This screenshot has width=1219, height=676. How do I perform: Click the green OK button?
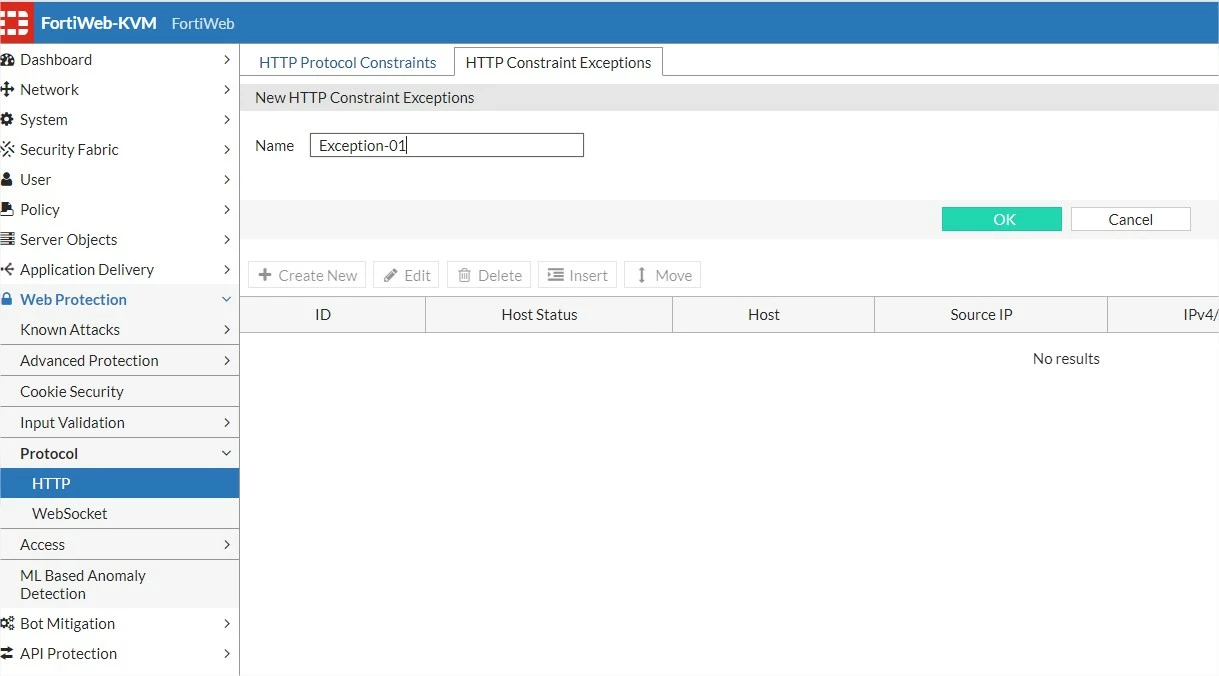pos(1001,220)
